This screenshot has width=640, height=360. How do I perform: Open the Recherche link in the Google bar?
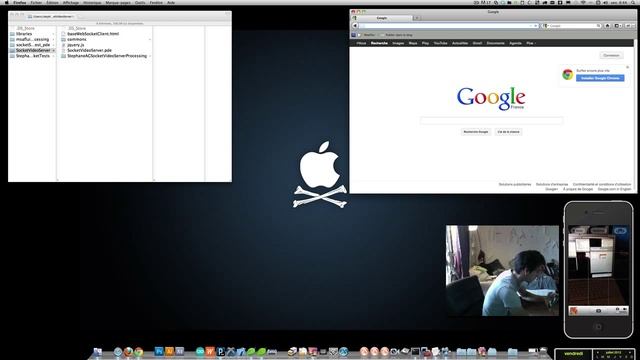(379, 43)
